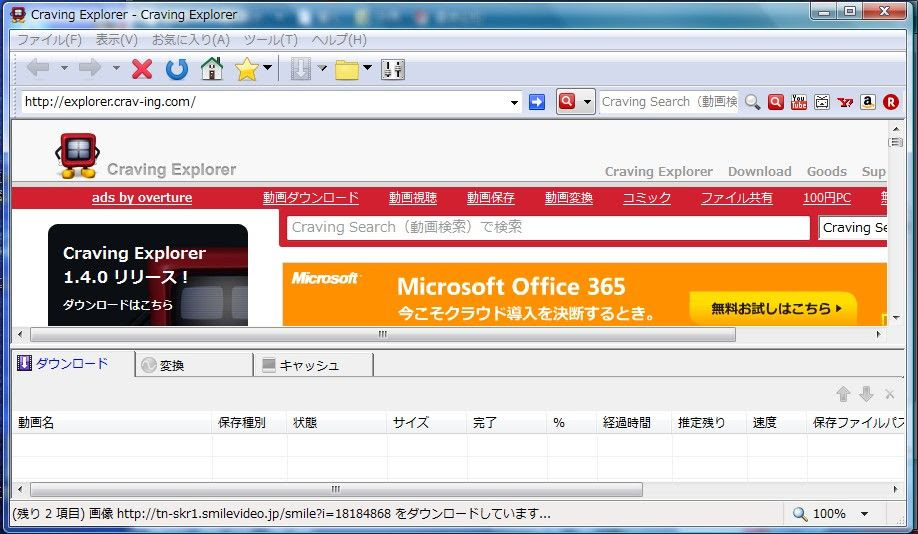Viewport: 918px width, 534px height.
Task: Open the ファイル共有 link
Action: point(737,198)
